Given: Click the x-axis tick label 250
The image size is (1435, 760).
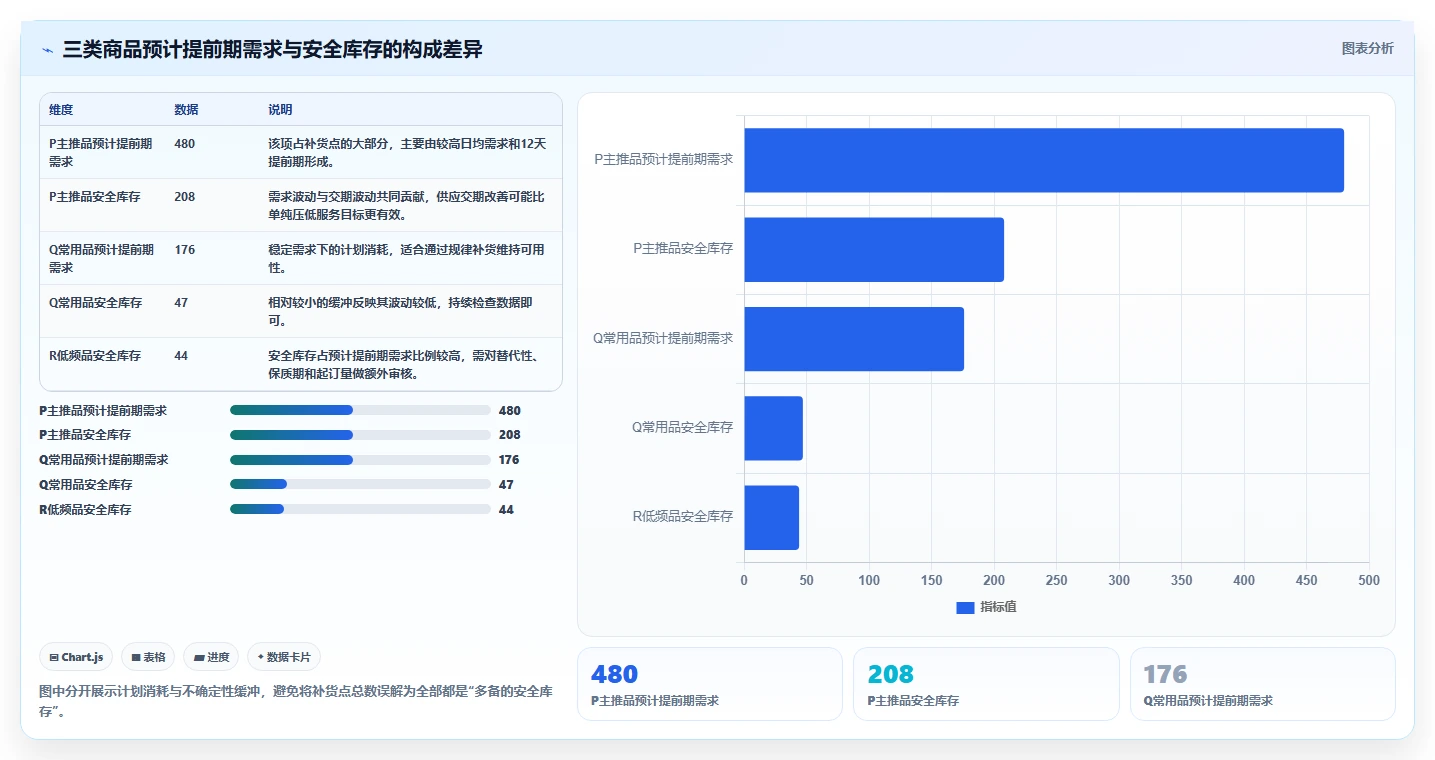Looking at the screenshot, I should [1056, 581].
